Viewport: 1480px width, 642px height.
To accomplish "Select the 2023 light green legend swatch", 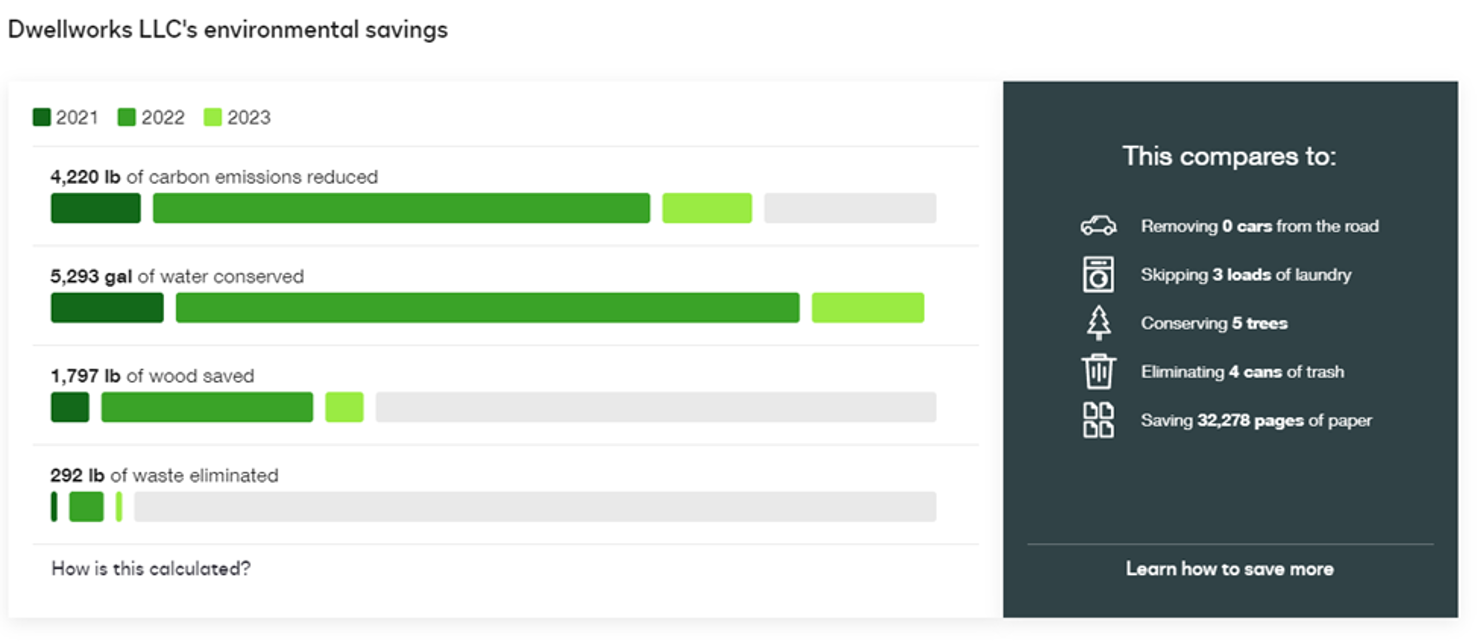I will [x=213, y=117].
